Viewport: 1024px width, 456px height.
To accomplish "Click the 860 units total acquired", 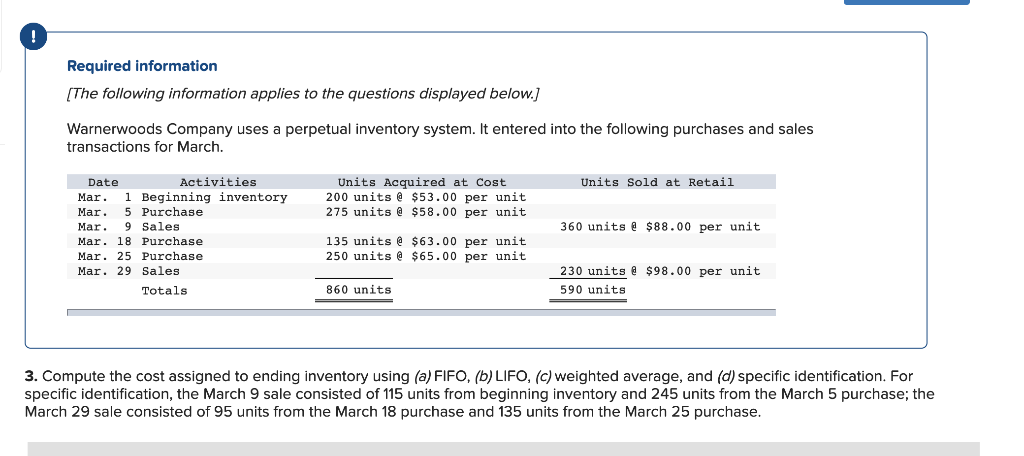I will tap(359, 290).
